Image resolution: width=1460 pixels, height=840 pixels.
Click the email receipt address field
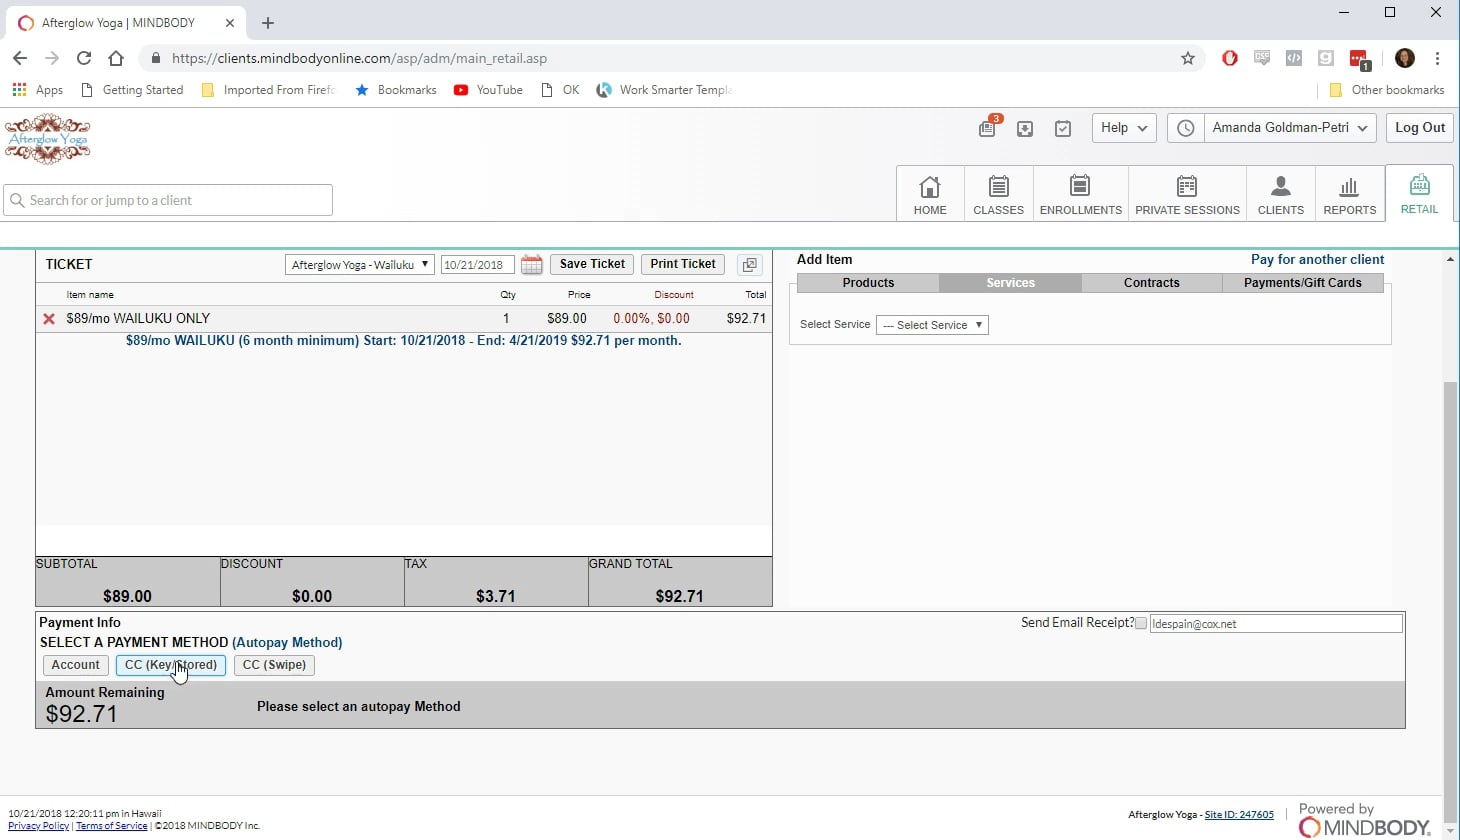1276,624
